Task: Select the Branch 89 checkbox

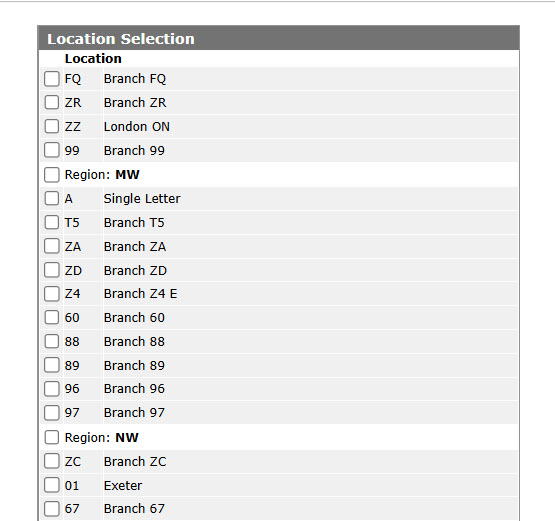Action: pos(52,365)
